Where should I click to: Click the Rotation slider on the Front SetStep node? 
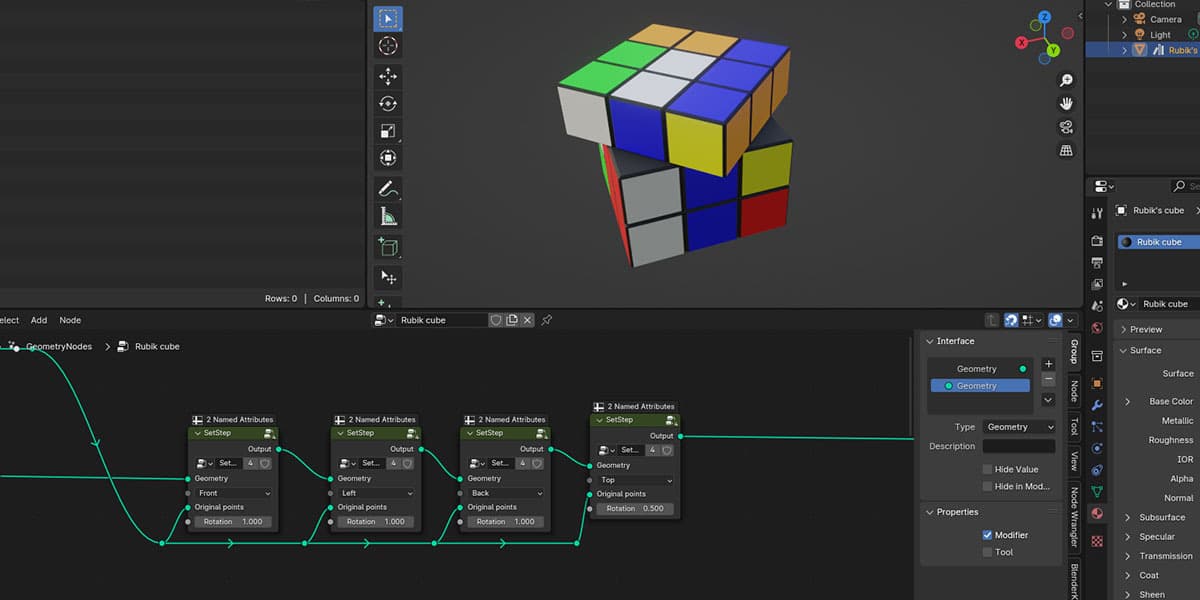[234, 521]
